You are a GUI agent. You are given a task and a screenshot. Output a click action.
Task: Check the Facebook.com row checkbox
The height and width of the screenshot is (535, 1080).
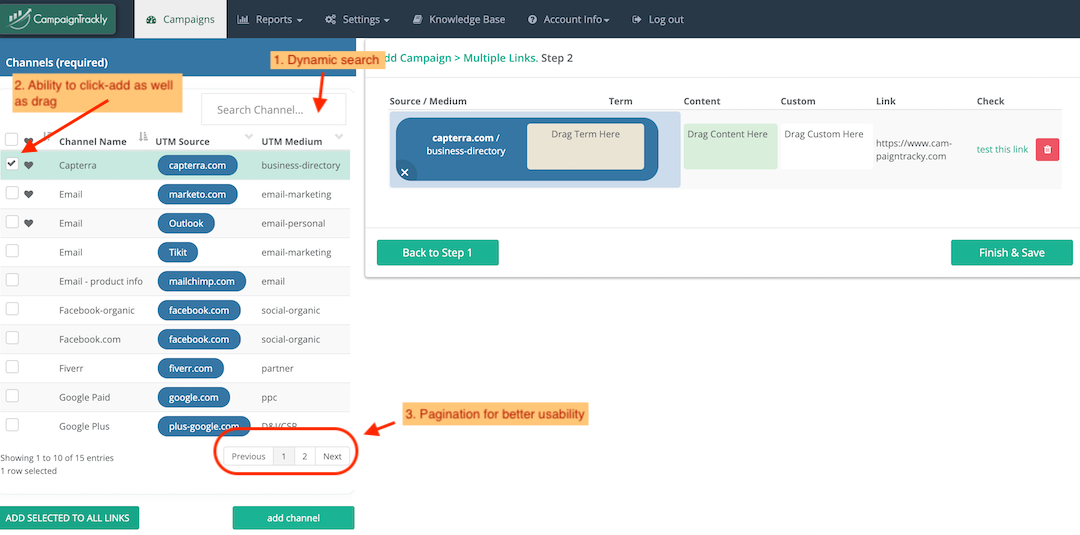(x=12, y=338)
